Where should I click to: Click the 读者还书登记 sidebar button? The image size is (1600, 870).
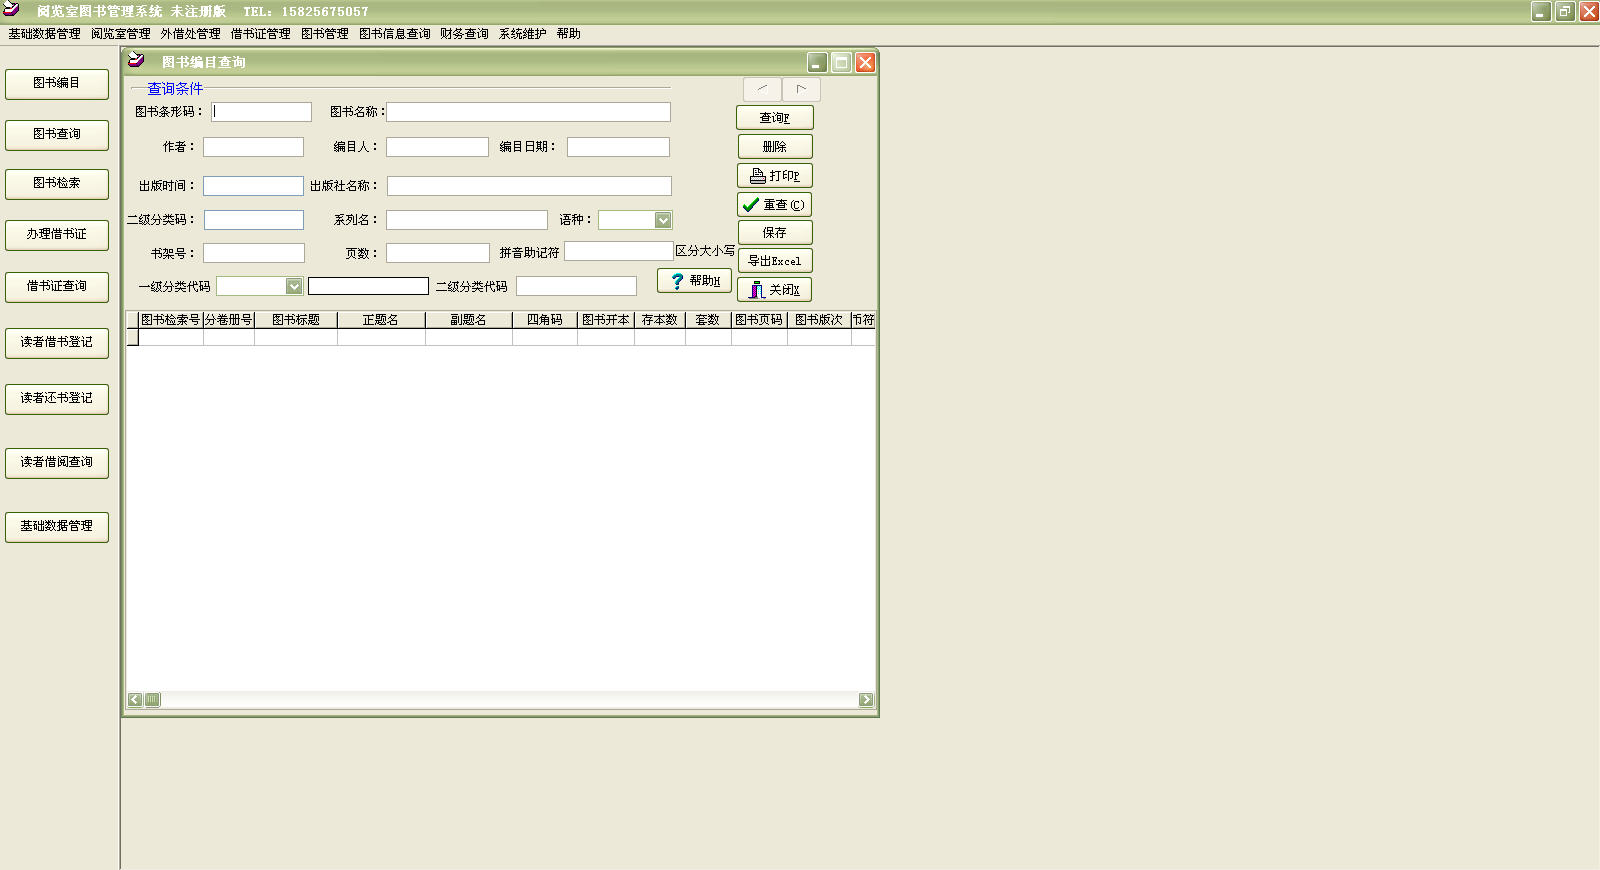pyautogui.click(x=57, y=399)
